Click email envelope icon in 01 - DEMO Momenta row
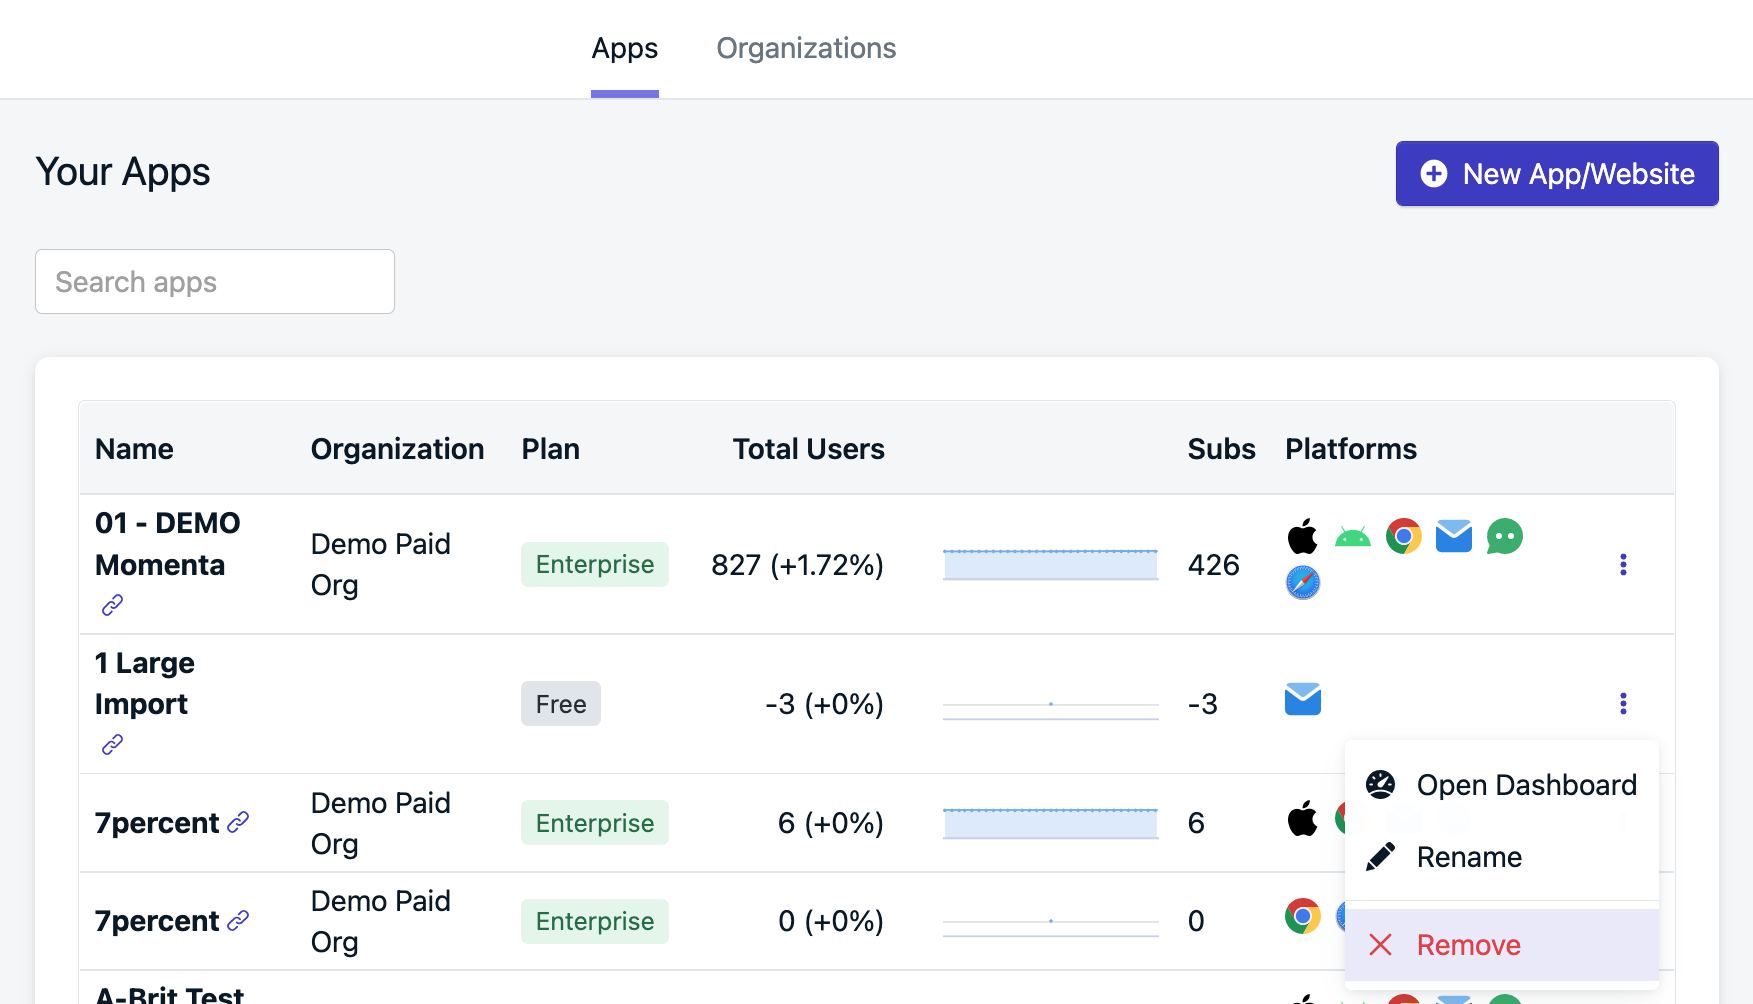The height and width of the screenshot is (1004, 1753). coord(1454,537)
